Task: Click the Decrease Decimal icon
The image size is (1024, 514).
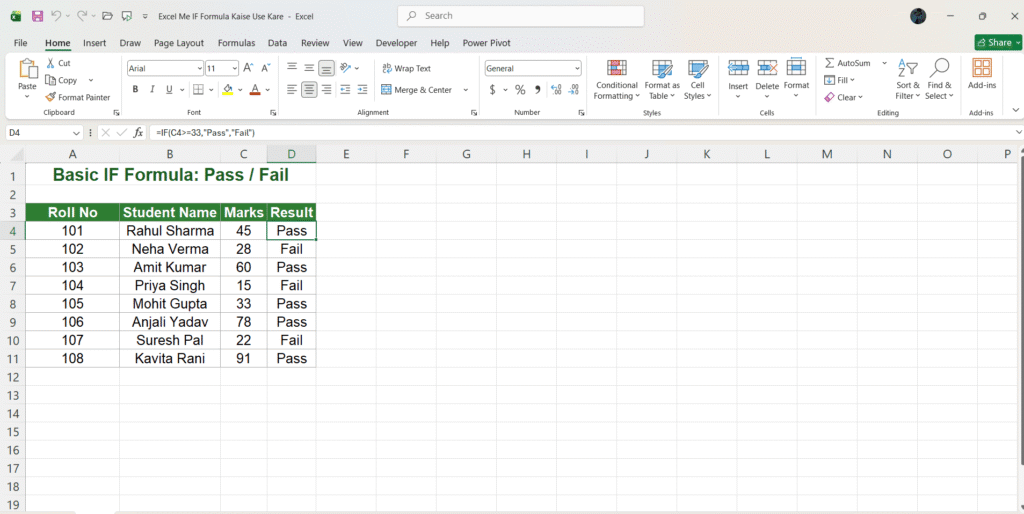Action: (x=573, y=89)
